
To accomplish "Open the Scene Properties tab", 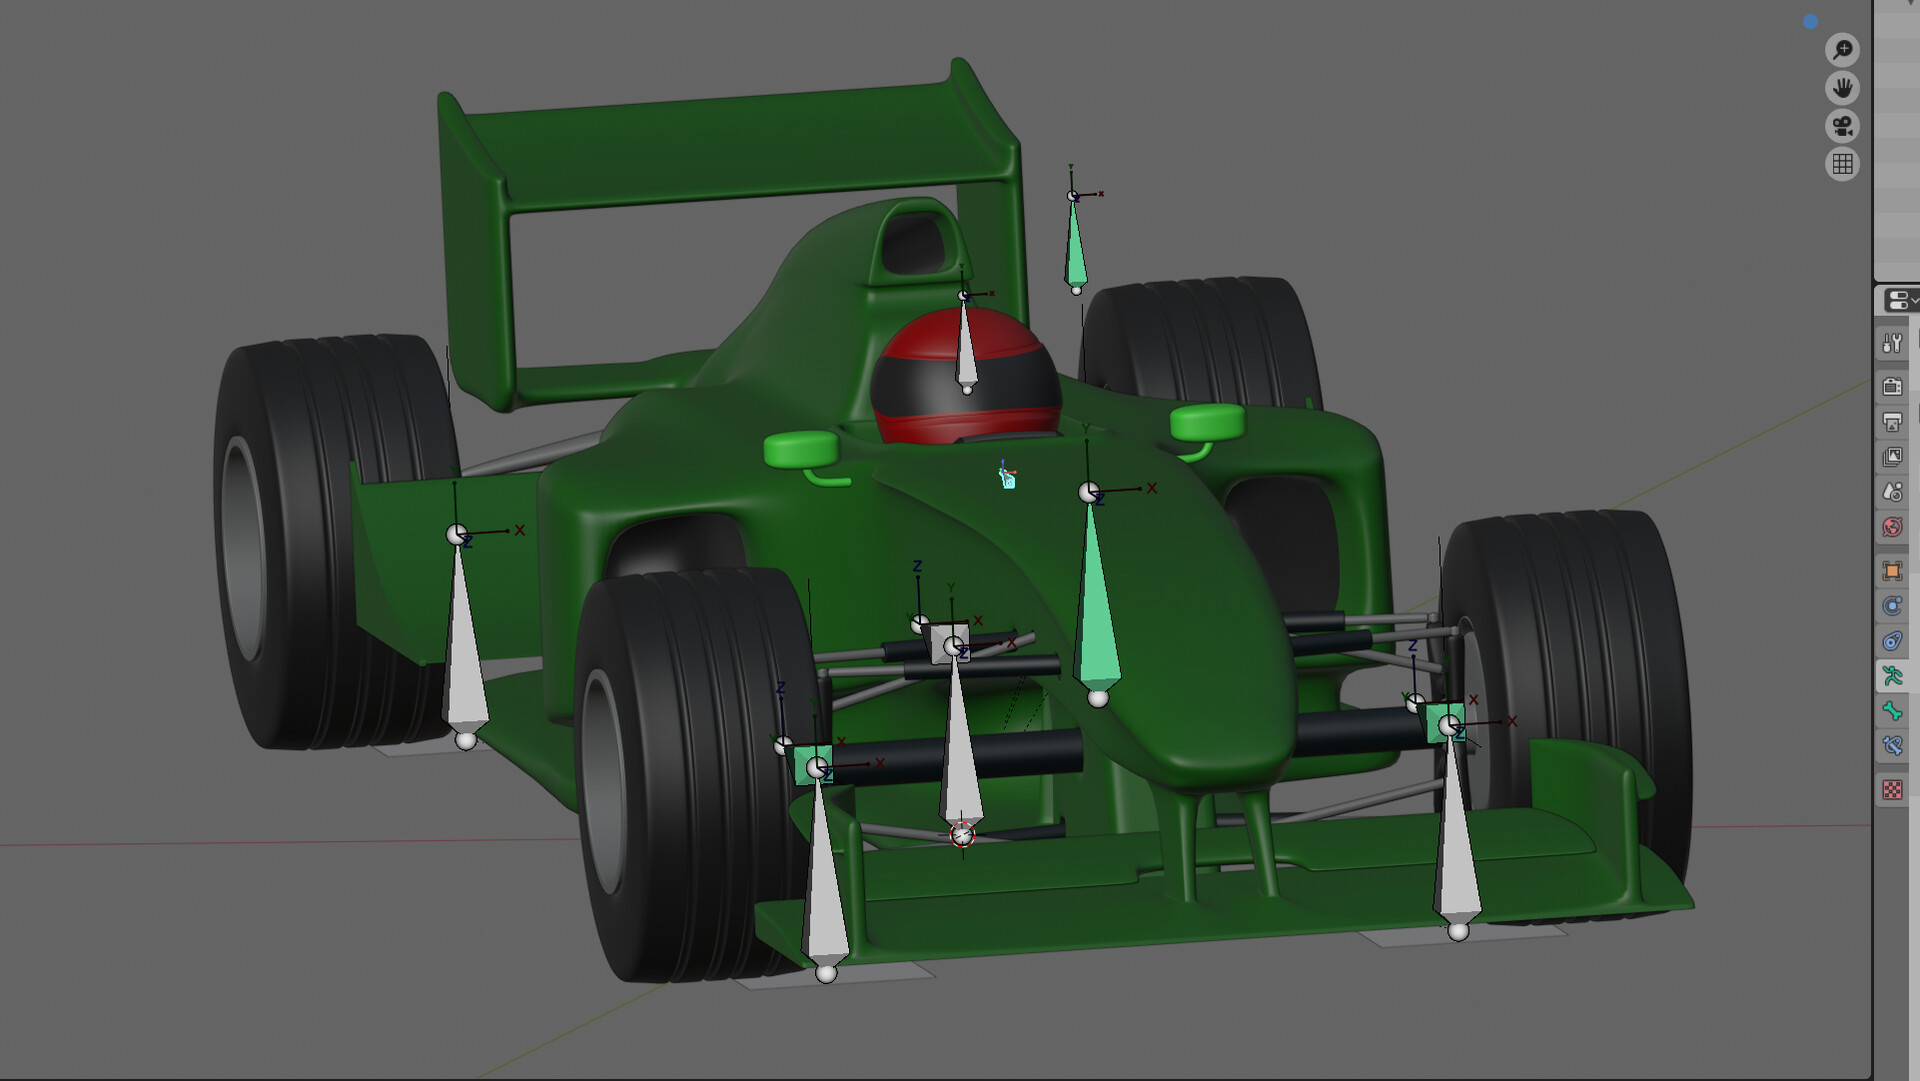I will coord(1893,491).
